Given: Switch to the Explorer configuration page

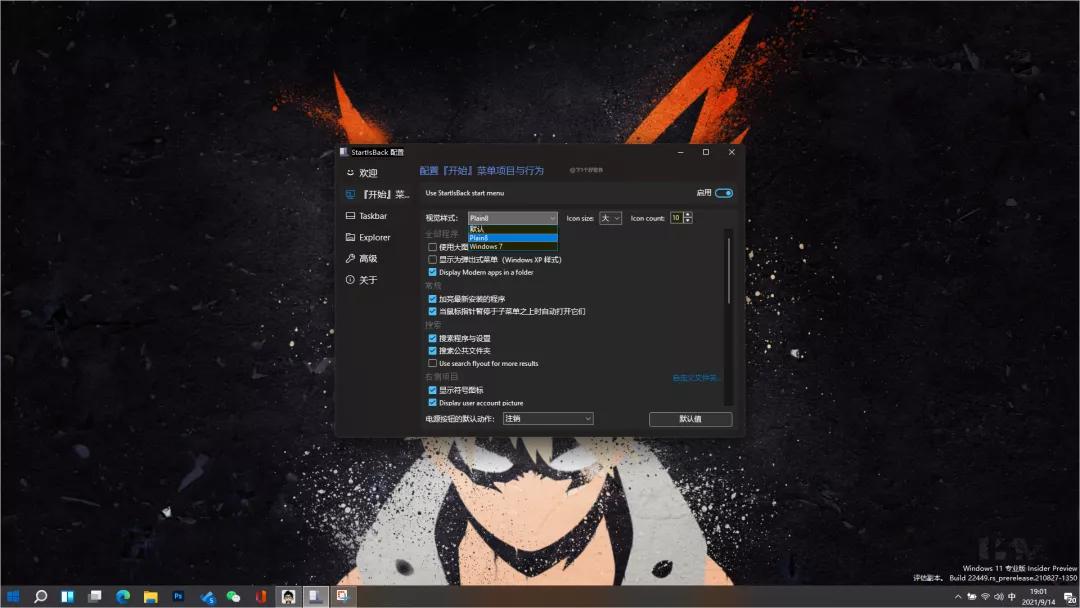Looking at the screenshot, I should pyautogui.click(x=372, y=237).
